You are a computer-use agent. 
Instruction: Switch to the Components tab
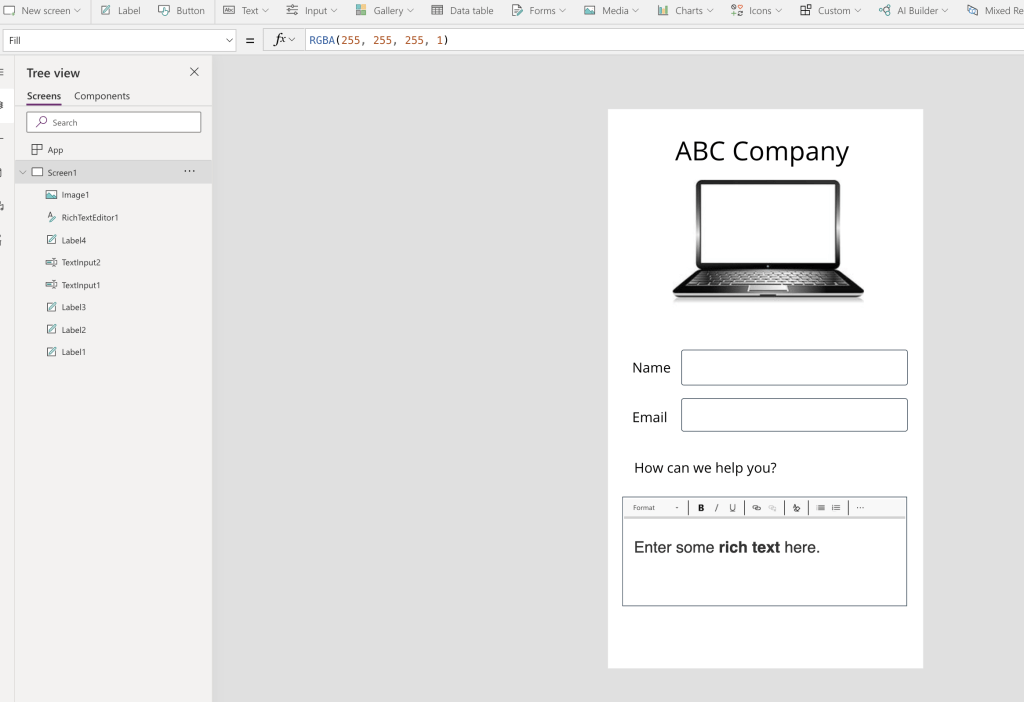(x=102, y=96)
